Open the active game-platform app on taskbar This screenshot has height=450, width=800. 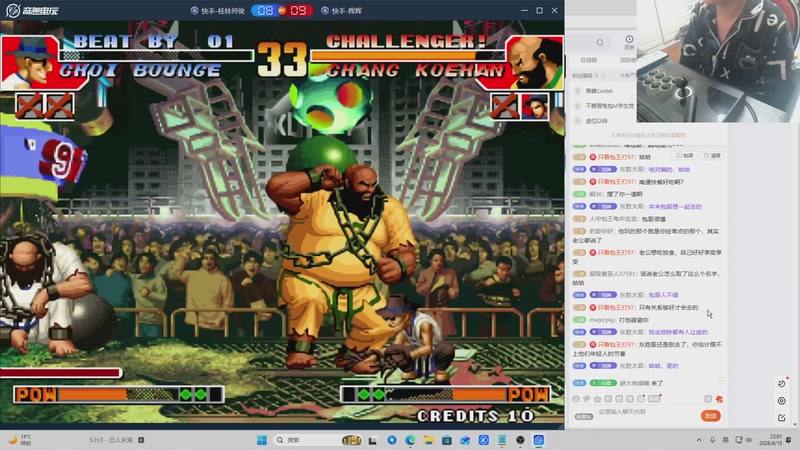(538, 440)
